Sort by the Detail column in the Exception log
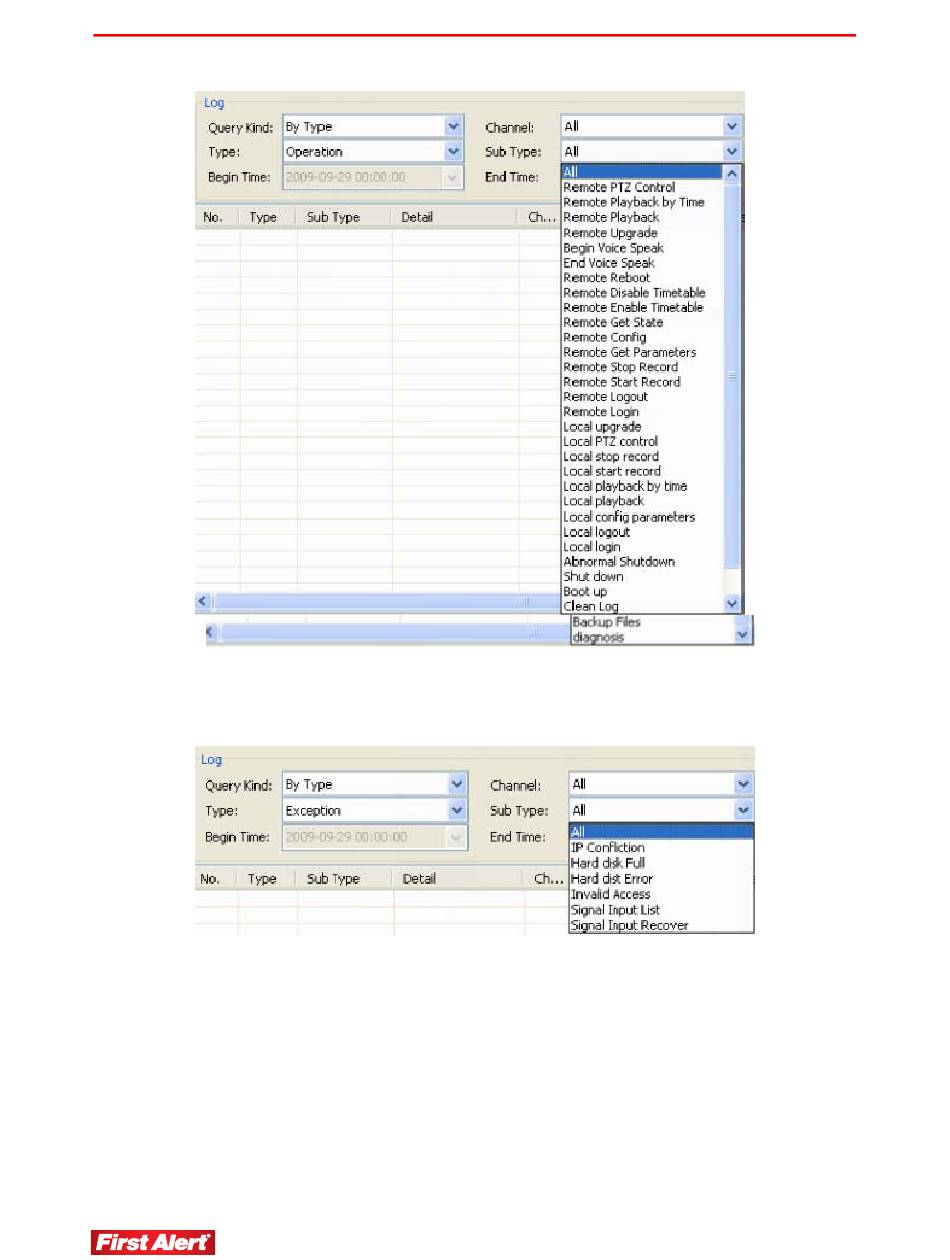This screenshot has width=950, height=1260. click(458, 879)
